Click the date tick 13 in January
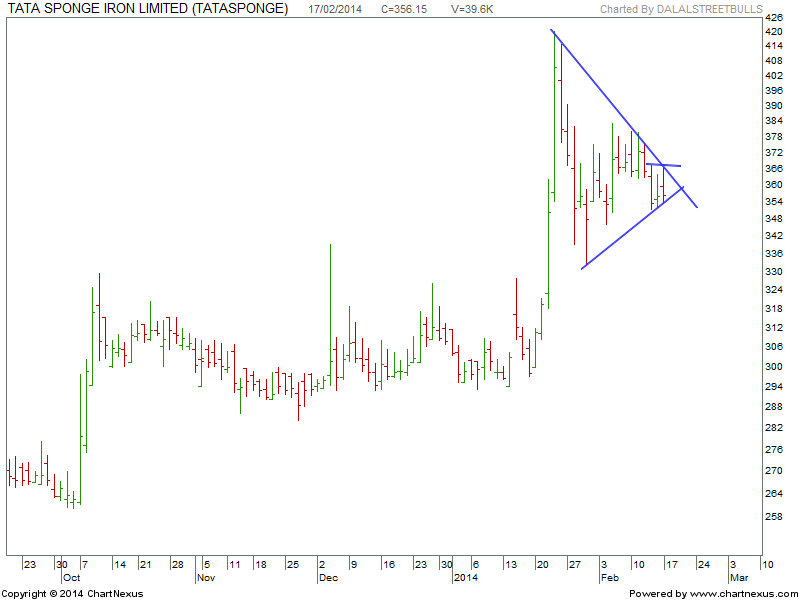The image size is (800, 600). point(511,565)
